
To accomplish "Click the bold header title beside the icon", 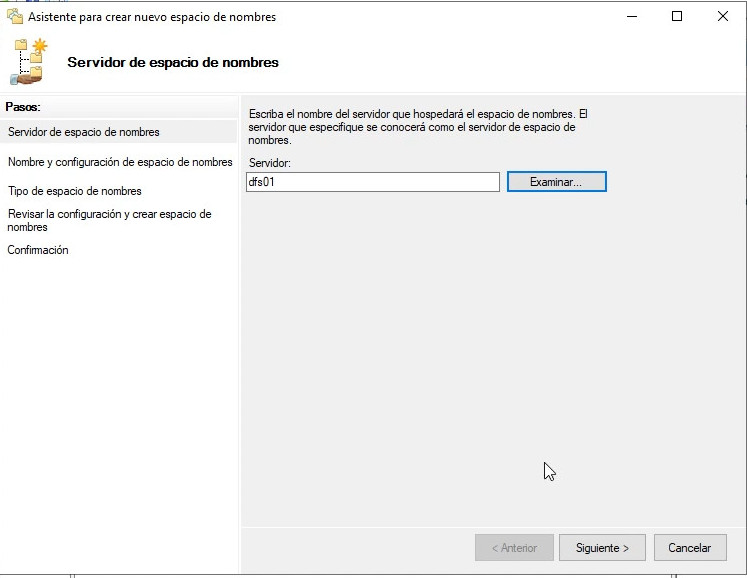I will coord(172,63).
